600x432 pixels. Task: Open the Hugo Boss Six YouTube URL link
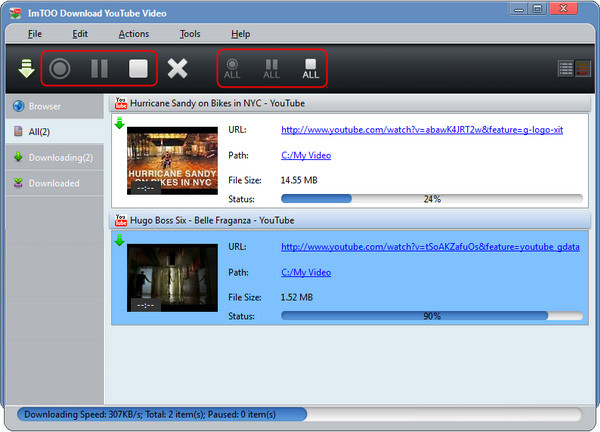pos(430,247)
